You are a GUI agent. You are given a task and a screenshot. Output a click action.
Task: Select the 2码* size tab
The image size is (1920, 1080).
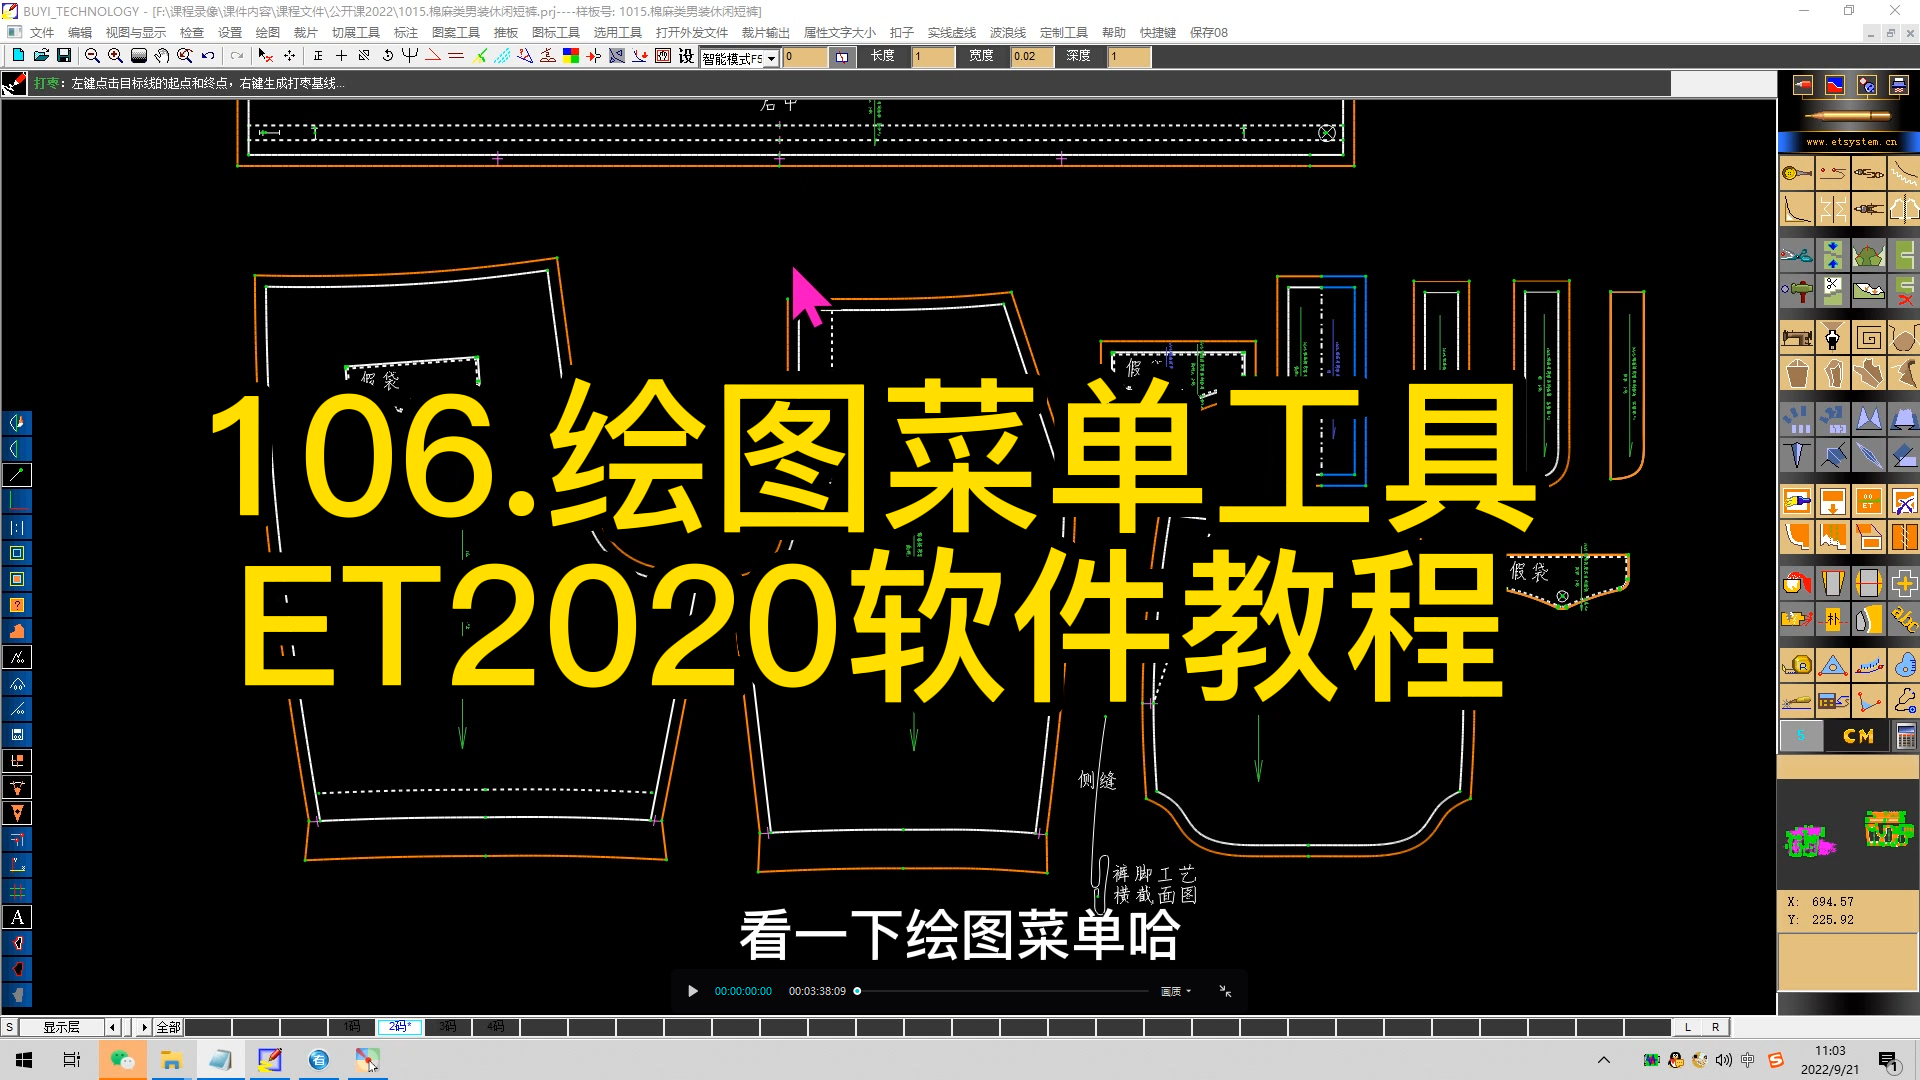coord(400,1027)
